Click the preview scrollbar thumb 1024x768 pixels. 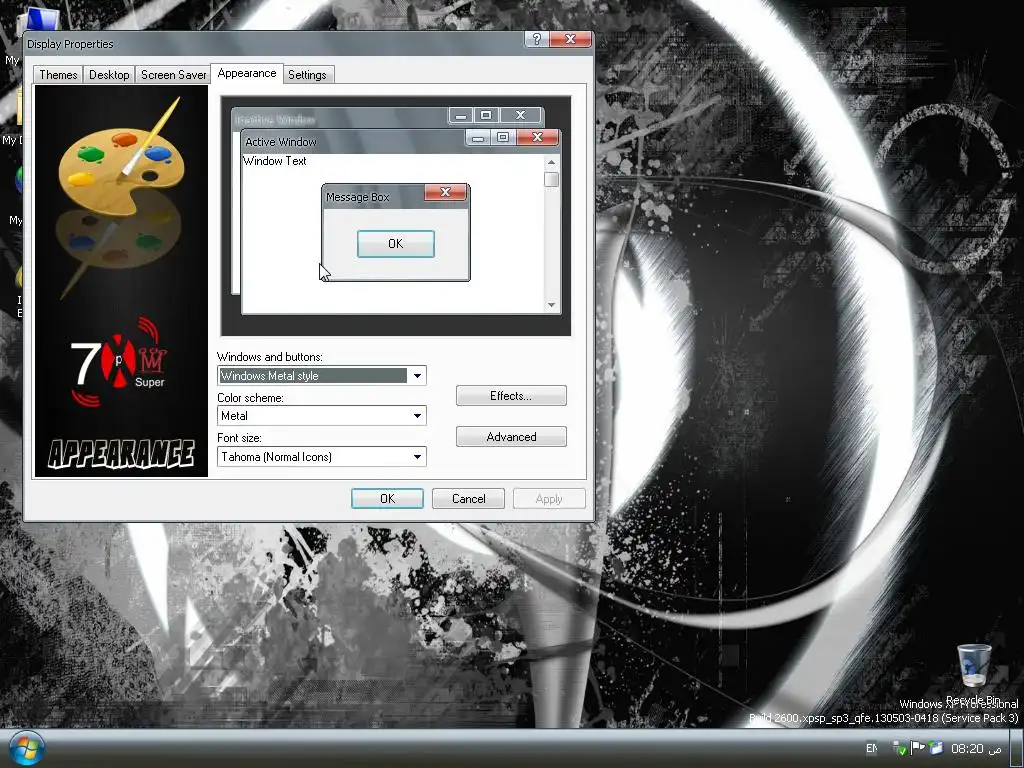point(551,179)
